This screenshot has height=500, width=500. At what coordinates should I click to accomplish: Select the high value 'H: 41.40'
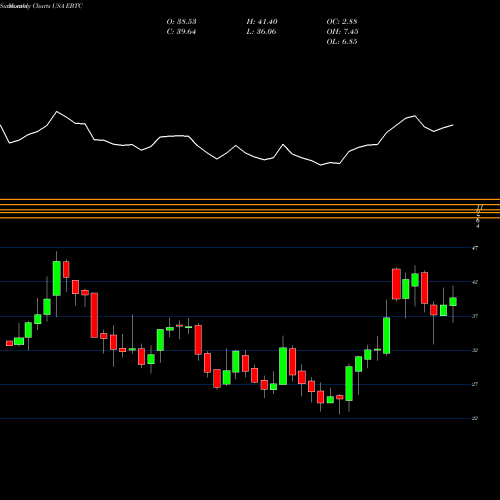click(262, 22)
